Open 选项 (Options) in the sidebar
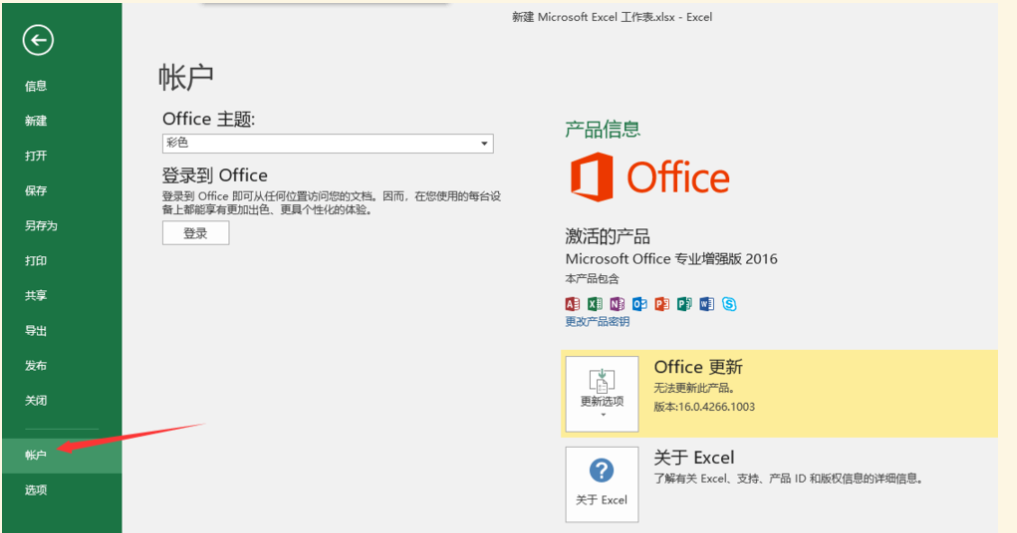Screen dimensions: 1017x533 pos(36,490)
